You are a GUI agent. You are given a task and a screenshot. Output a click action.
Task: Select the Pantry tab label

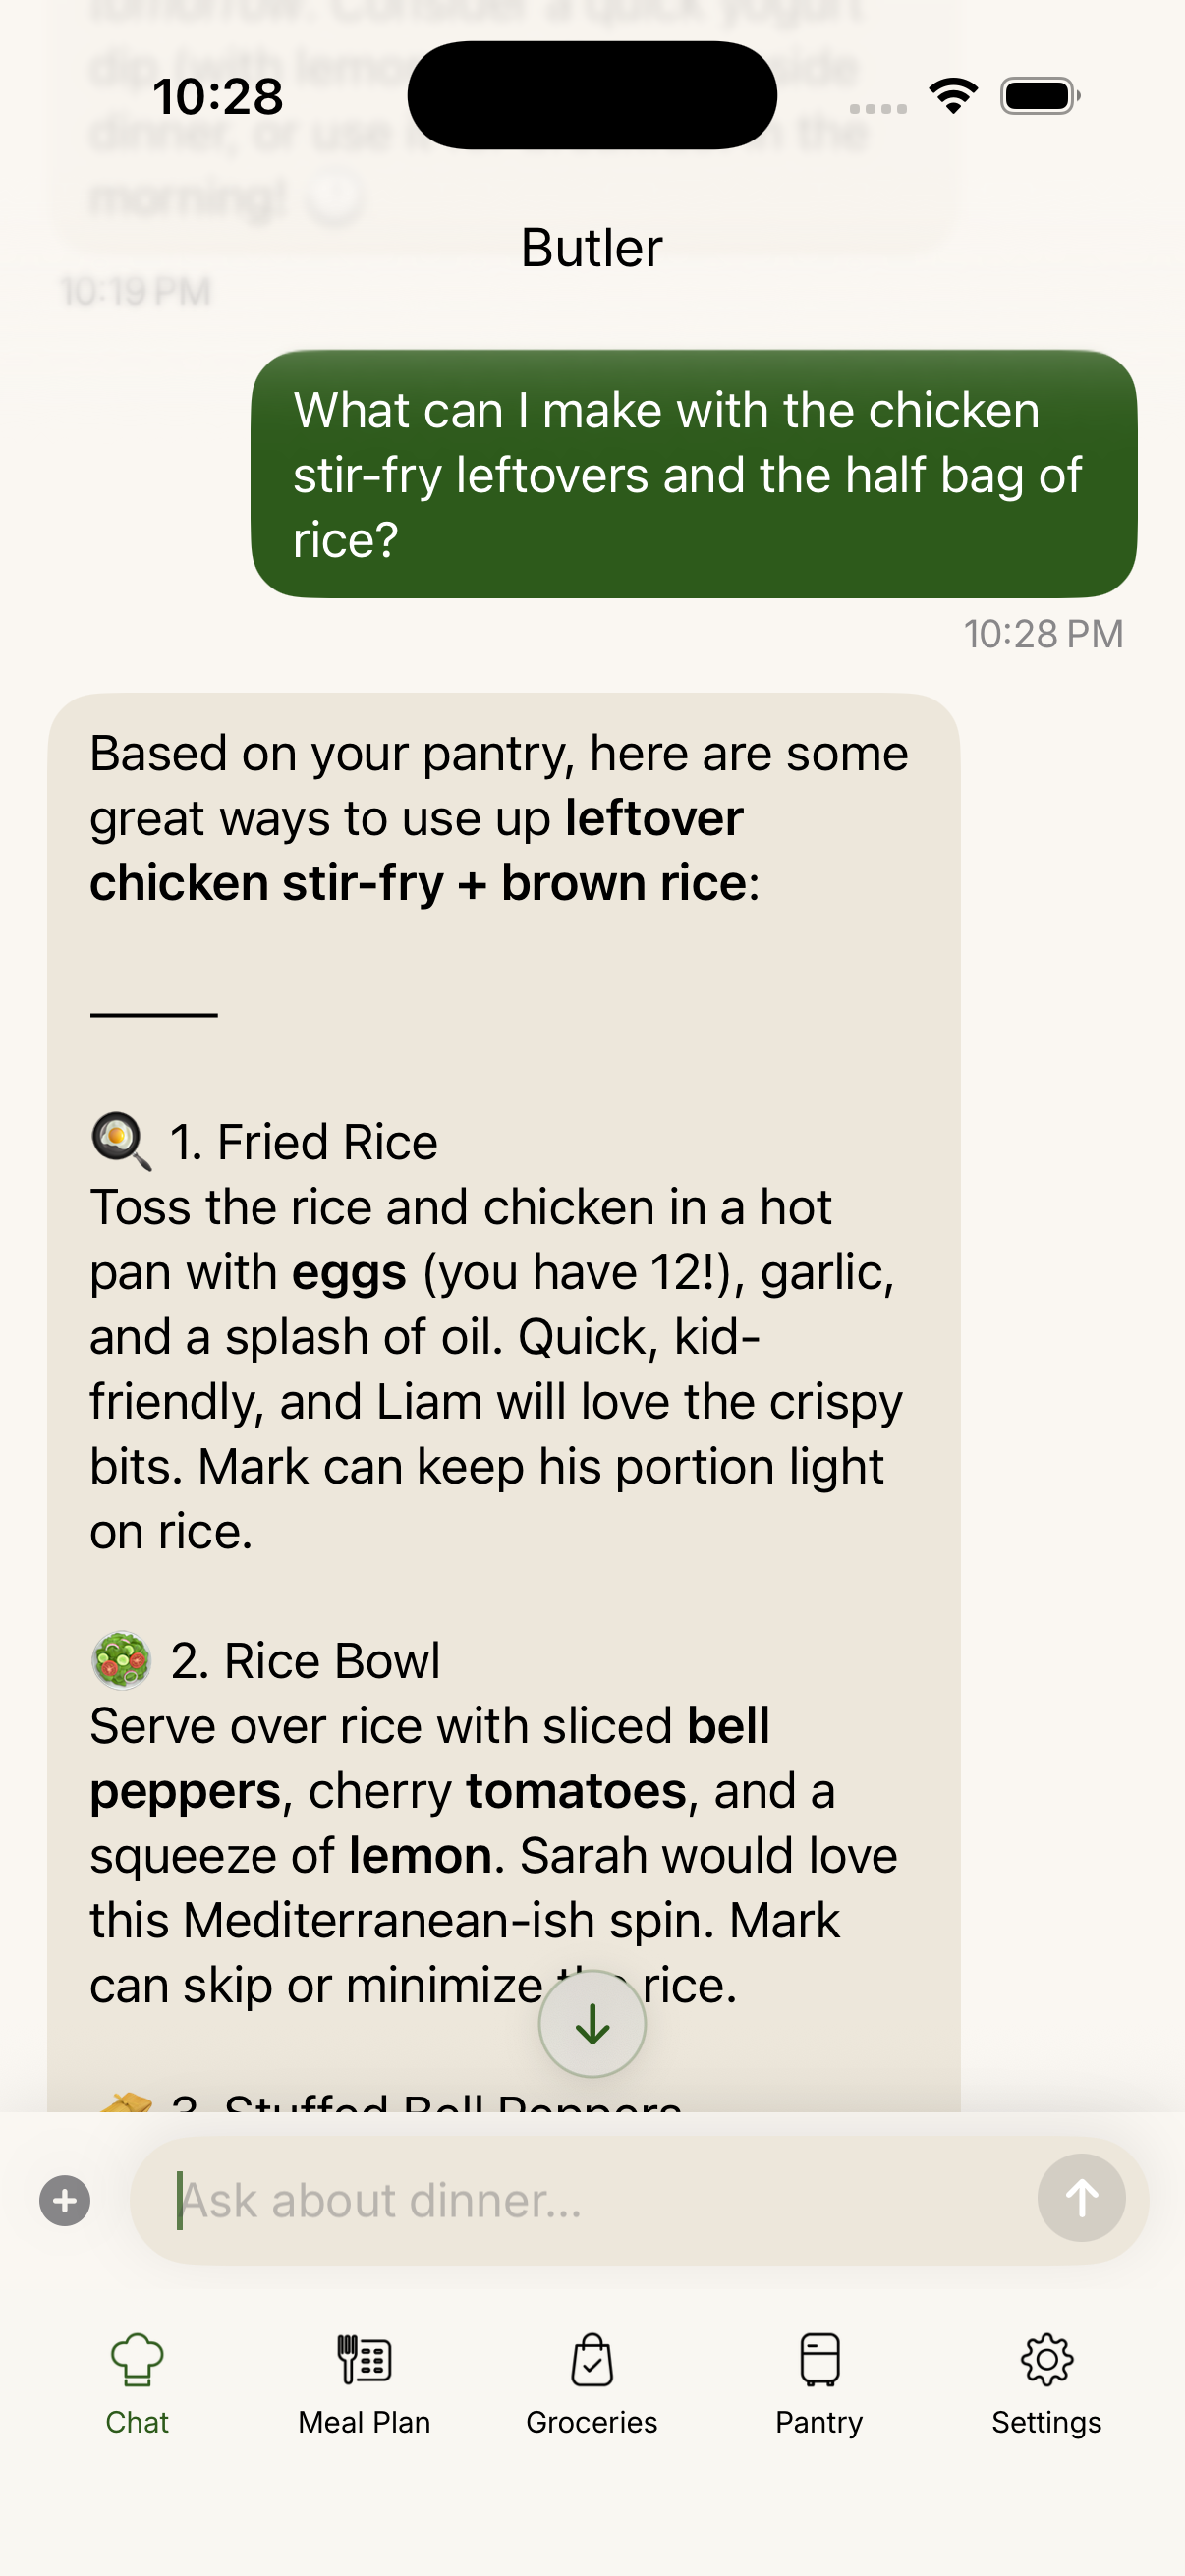pyautogui.click(x=819, y=2422)
